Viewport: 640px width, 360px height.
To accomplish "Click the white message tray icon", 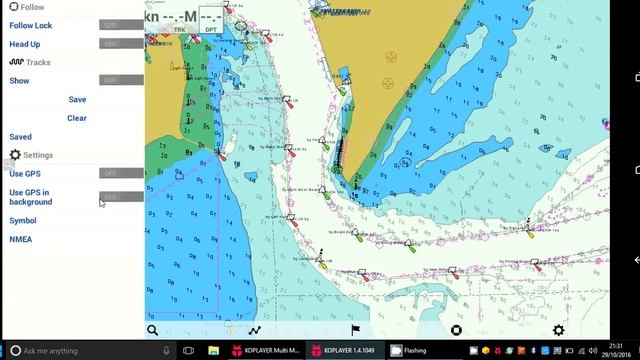I will coord(473,351).
